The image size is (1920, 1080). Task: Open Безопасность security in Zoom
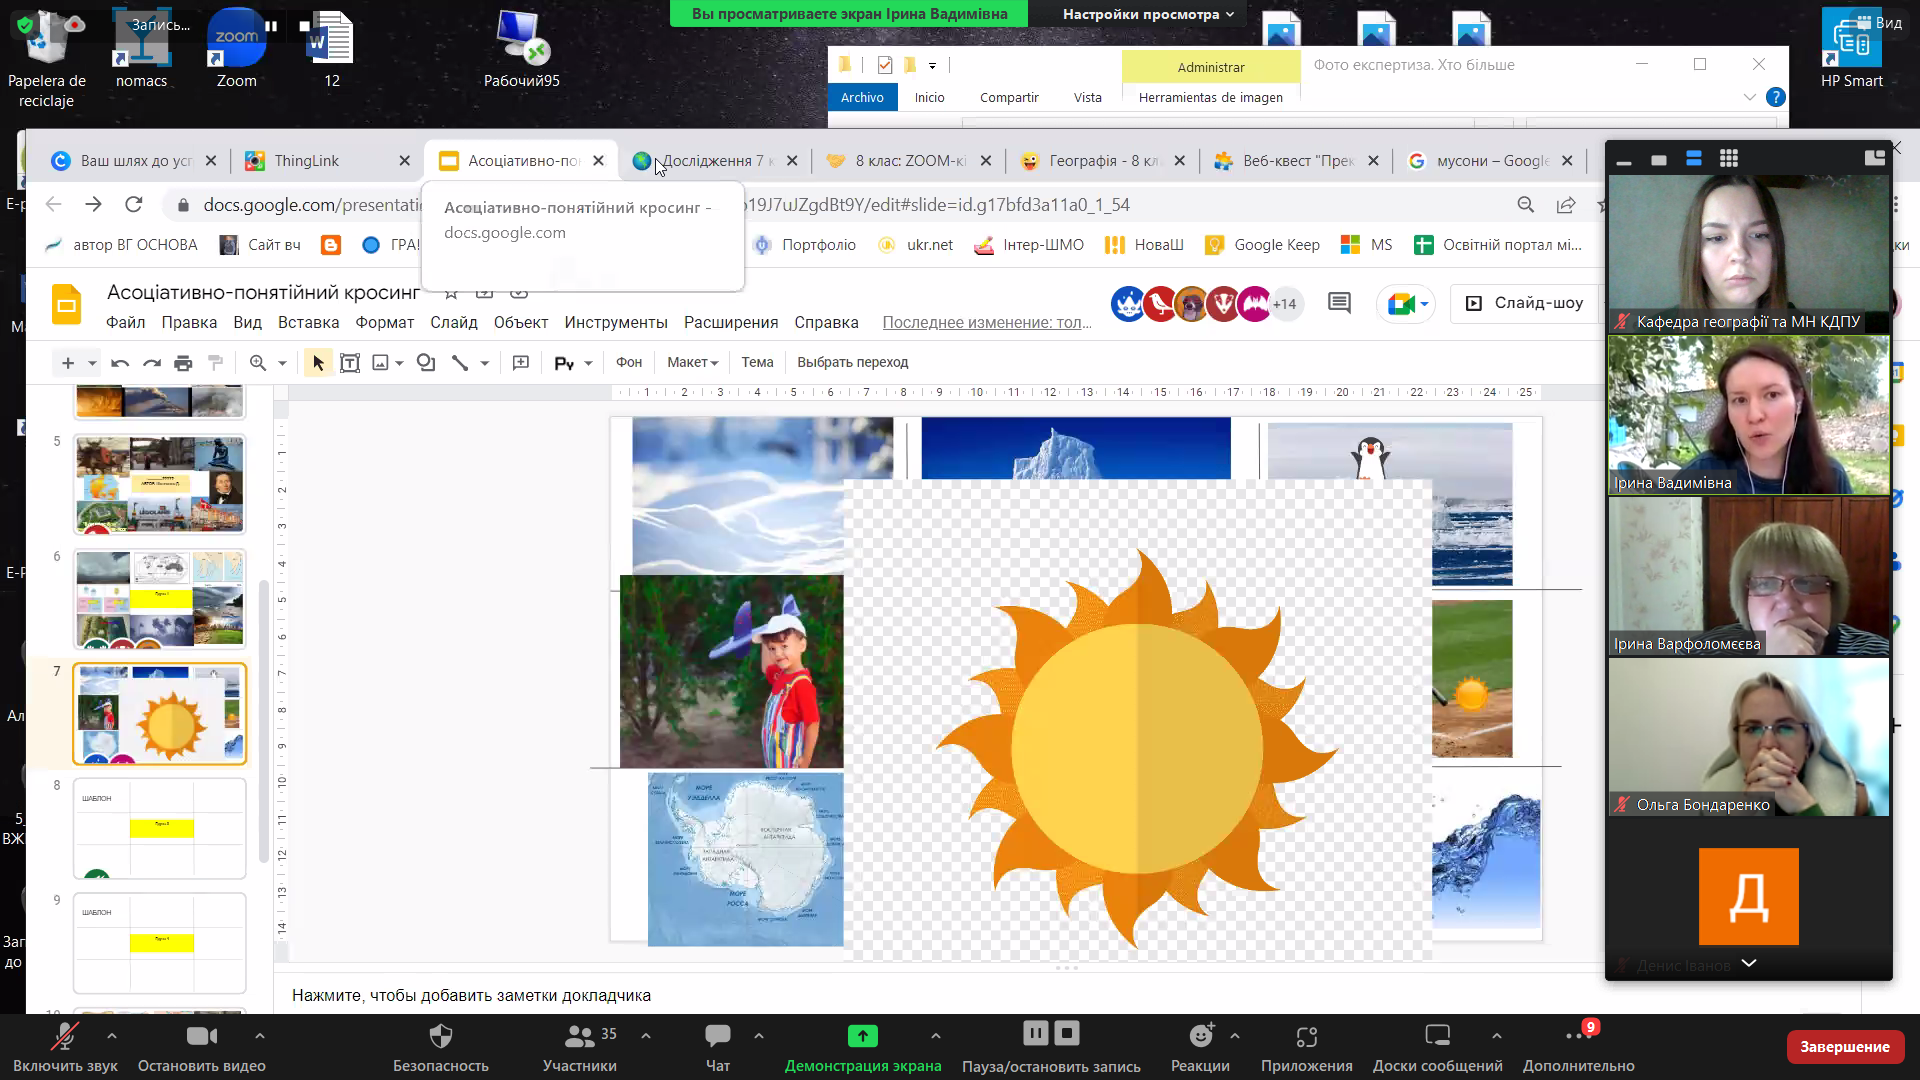440,1048
